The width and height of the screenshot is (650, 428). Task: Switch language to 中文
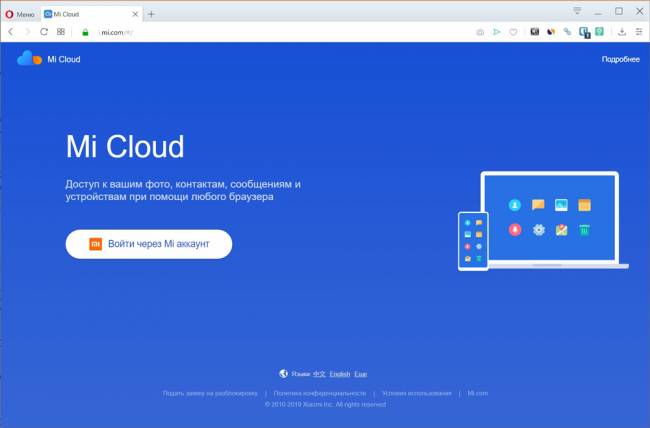coord(319,374)
